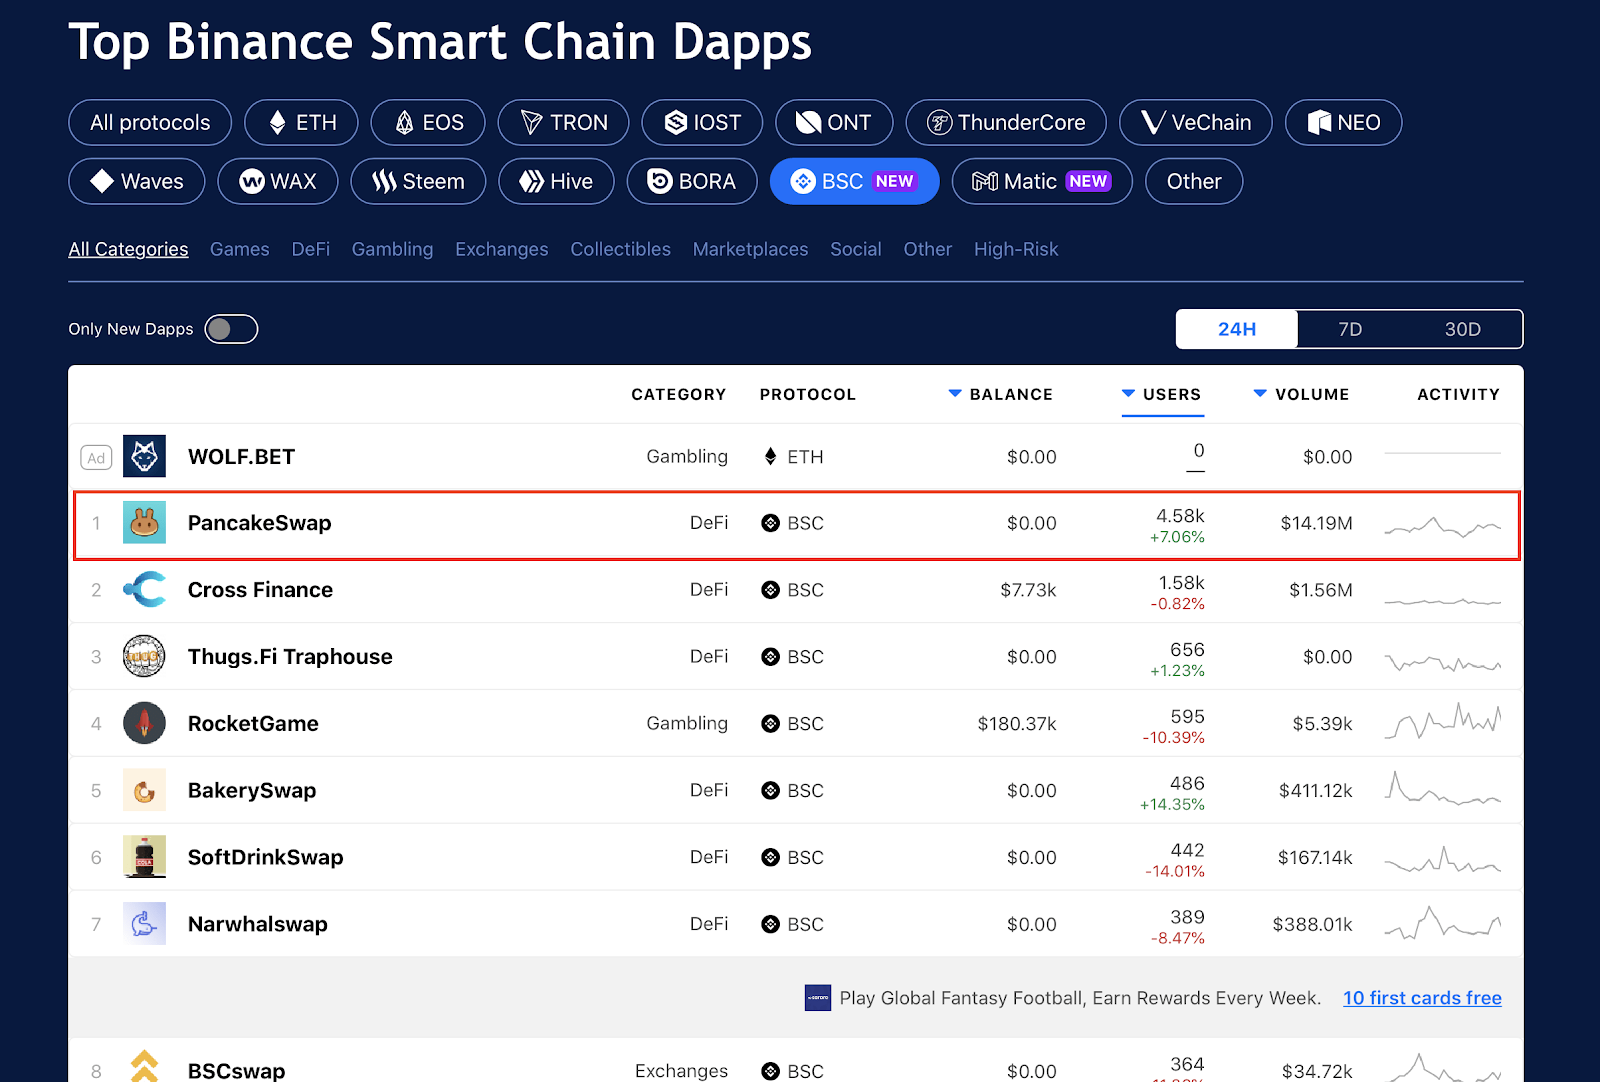Click the fantasy football ad logo icon
This screenshot has width=1600, height=1082.
[x=818, y=998]
